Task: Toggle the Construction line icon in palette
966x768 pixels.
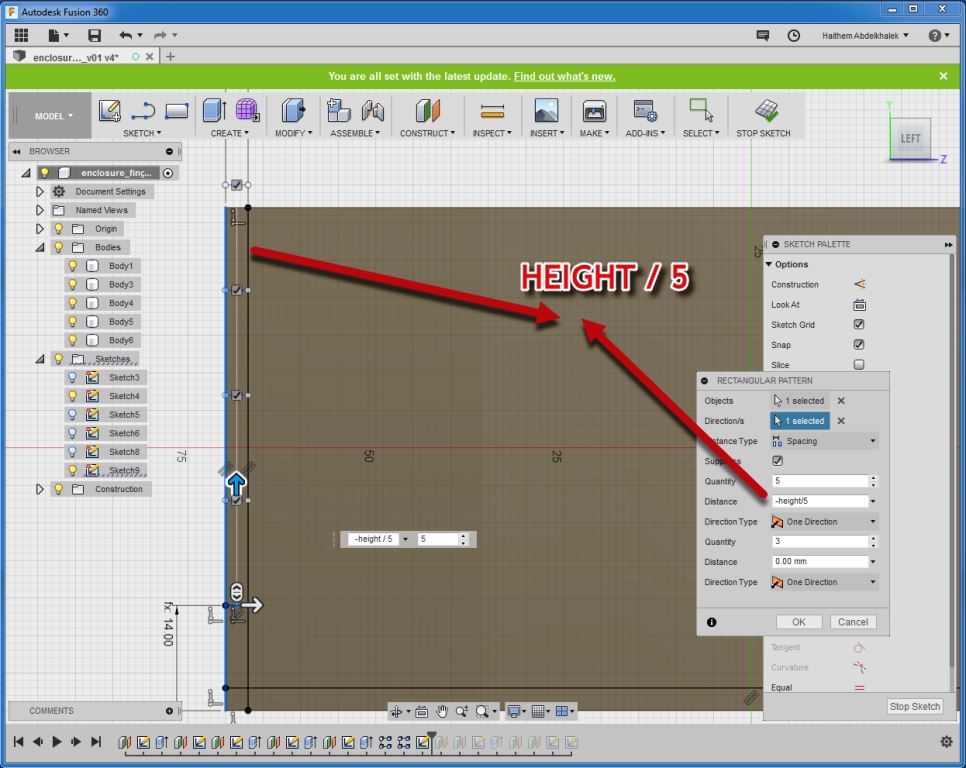Action: pos(859,284)
